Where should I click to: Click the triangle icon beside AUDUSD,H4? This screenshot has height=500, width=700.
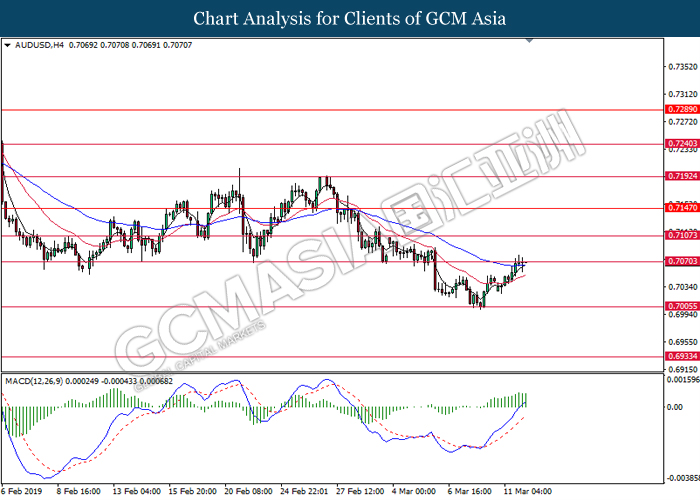click(8, 46)
